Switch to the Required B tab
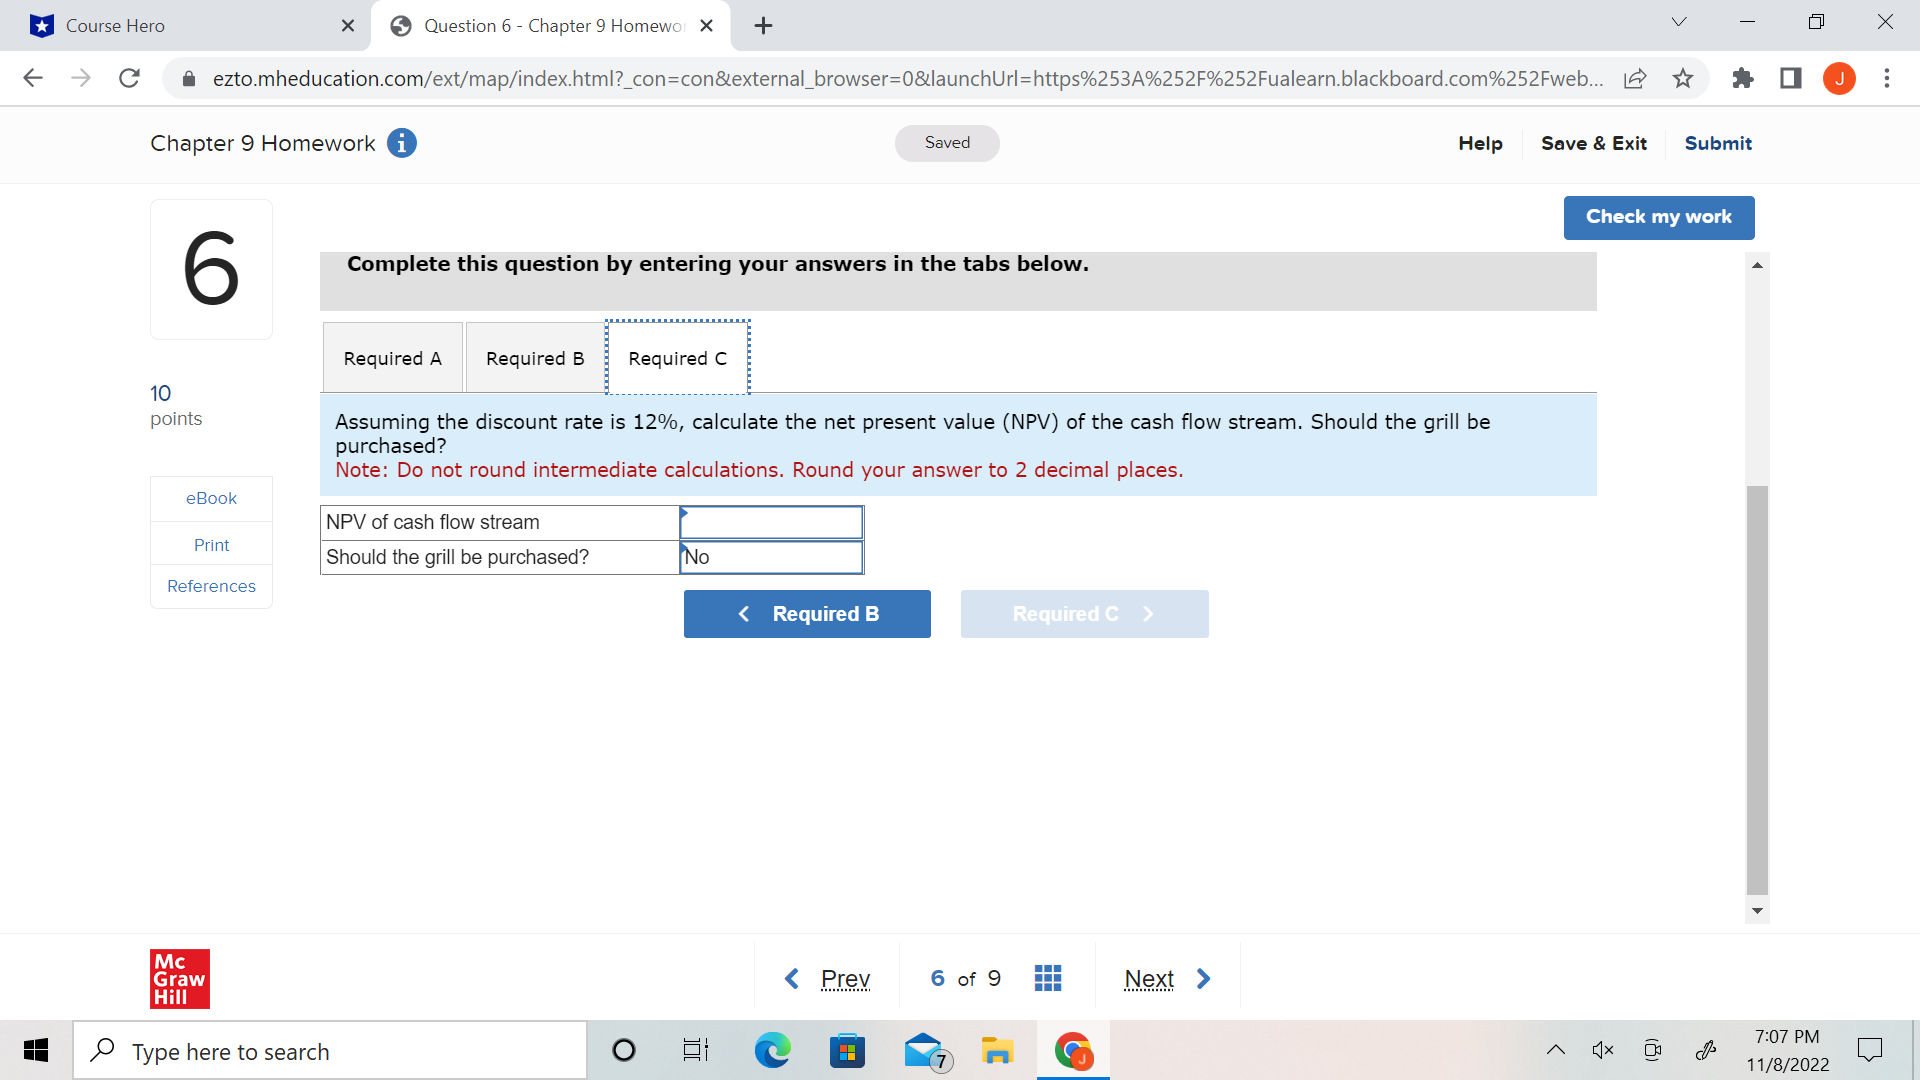This screenshot has height=1080, width=1920. coord(535,358)
